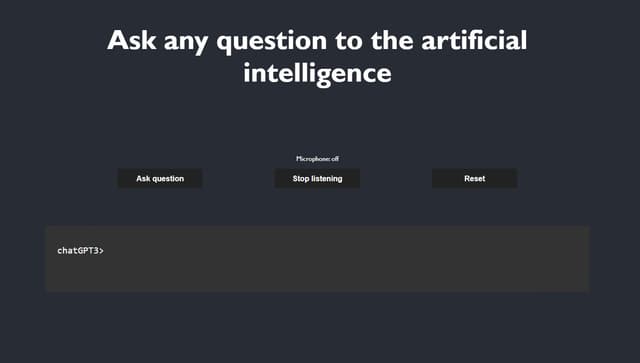Image resolution: width=640 pixels, height=363 pixels.
Task: Start a voice query with Ask question
Action: click(160, 178)
